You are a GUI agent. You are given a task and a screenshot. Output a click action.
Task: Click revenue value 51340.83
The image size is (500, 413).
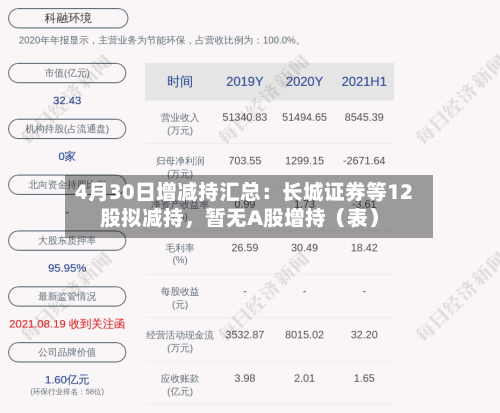pyautogui.click(x=245, y=117)
